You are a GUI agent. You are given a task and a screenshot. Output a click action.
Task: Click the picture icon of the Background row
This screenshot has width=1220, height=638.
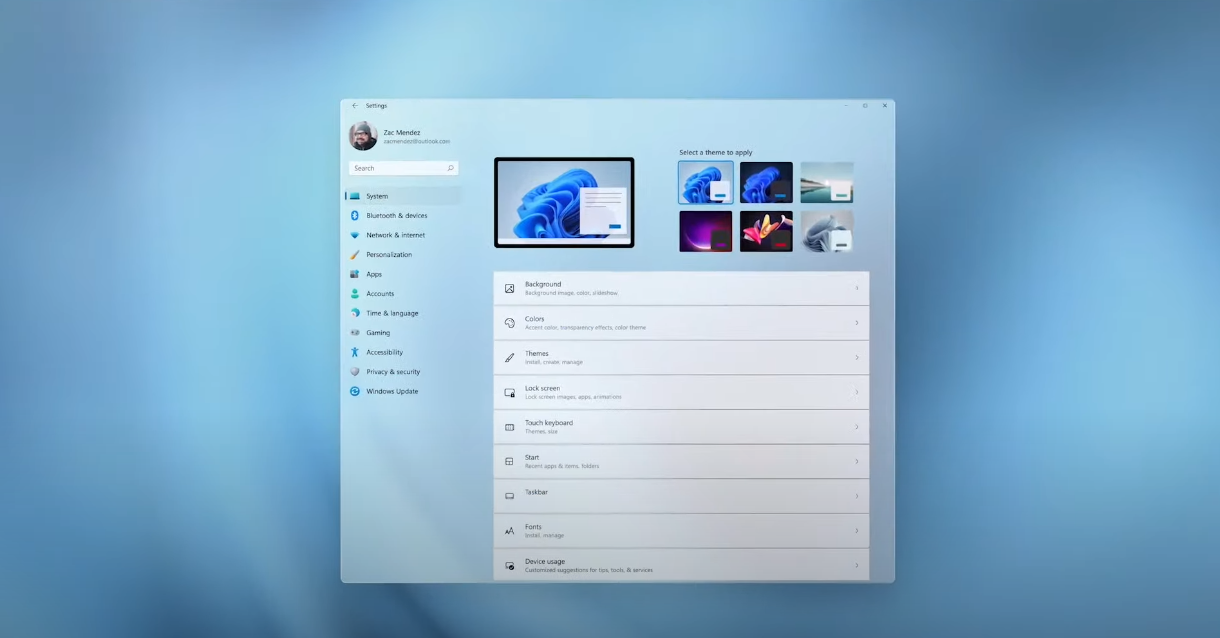click(x=509, y=289)
